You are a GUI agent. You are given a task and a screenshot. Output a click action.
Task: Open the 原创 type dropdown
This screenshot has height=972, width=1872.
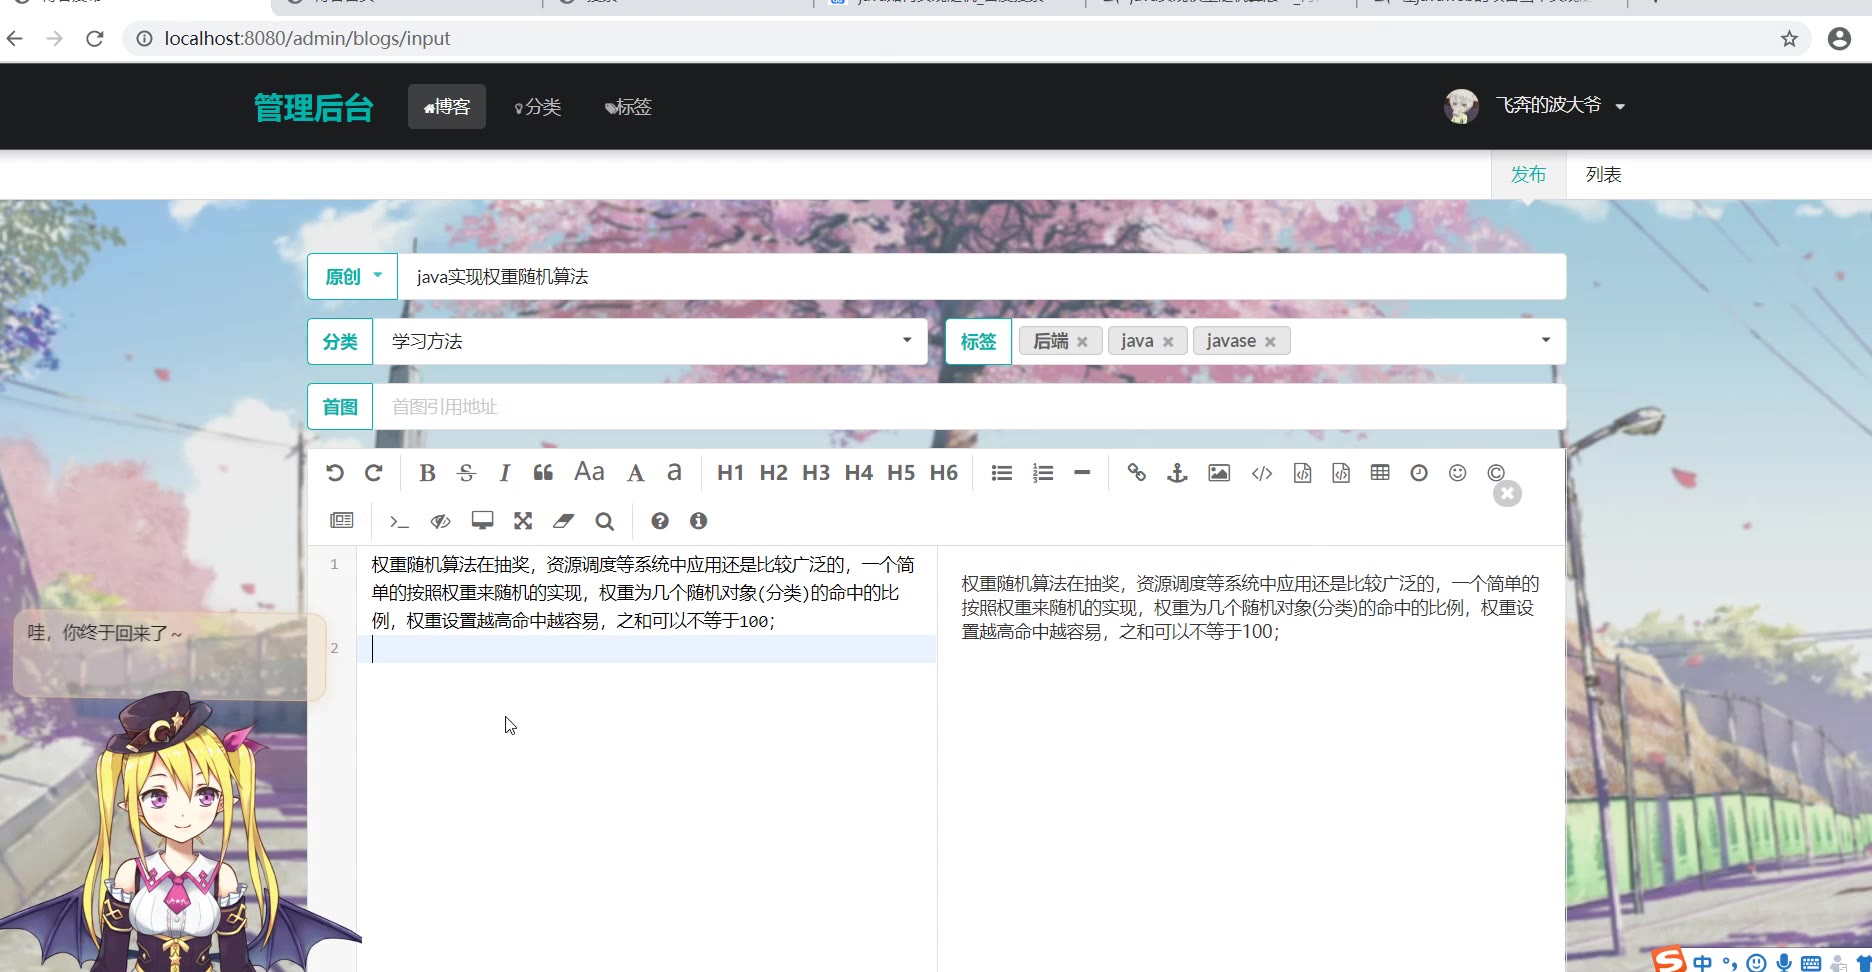pos(352,276)
